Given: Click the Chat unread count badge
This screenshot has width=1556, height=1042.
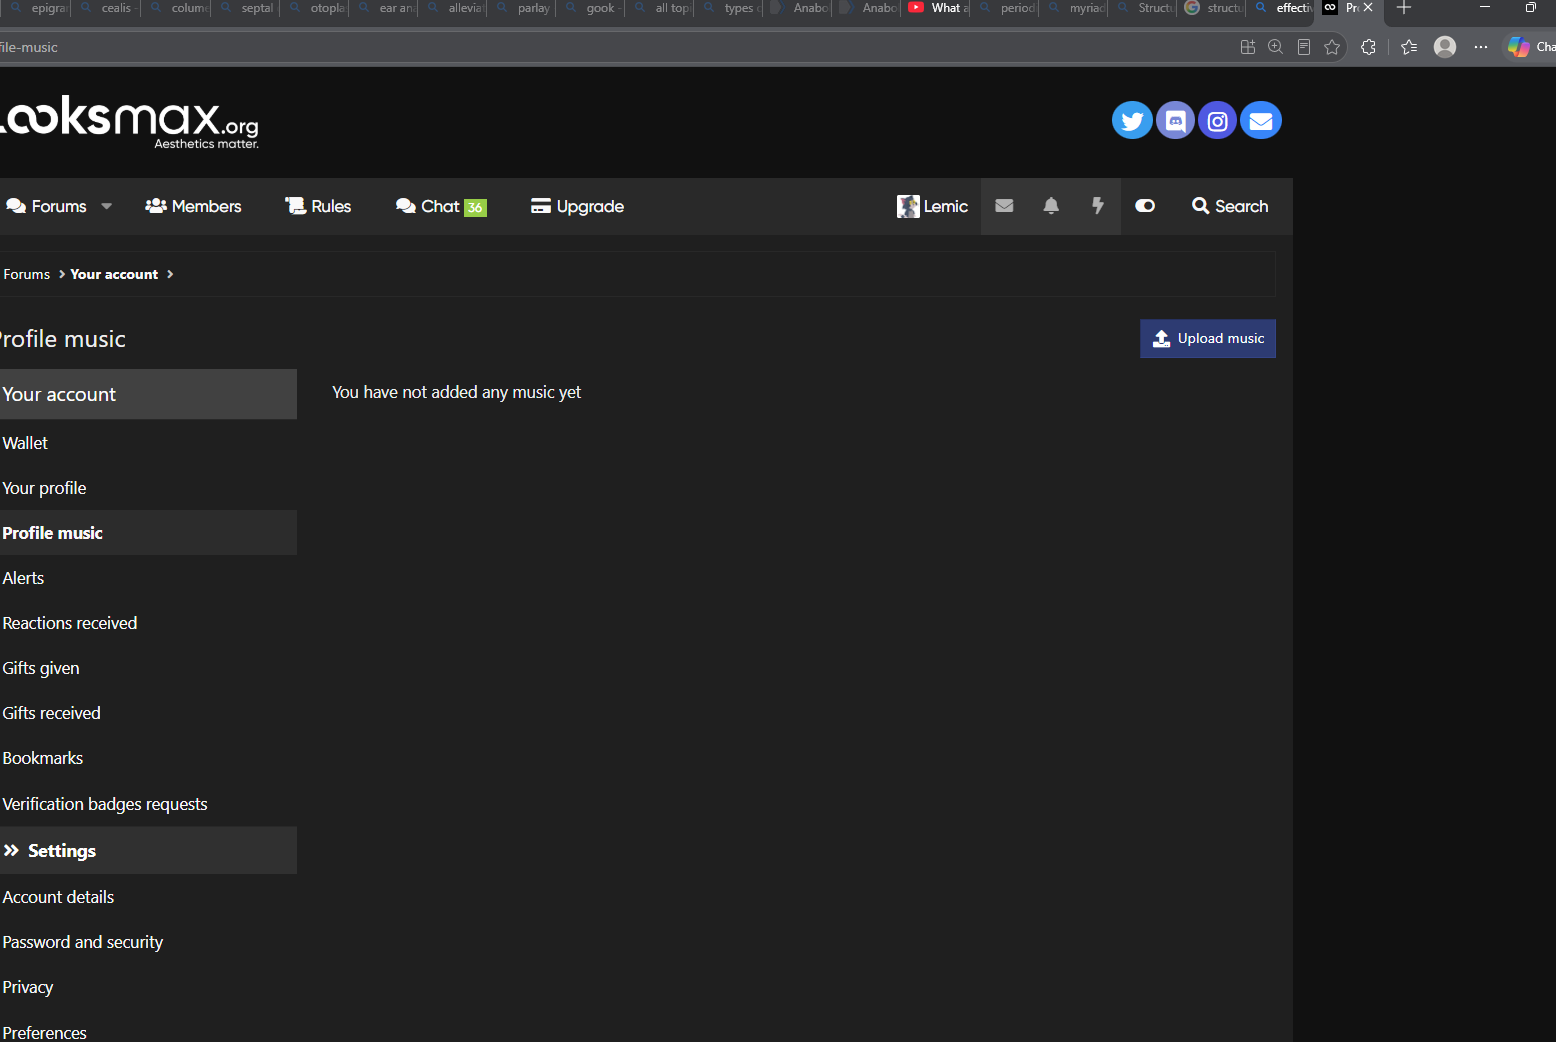Looking at the screenshot, I should [475, 208].
